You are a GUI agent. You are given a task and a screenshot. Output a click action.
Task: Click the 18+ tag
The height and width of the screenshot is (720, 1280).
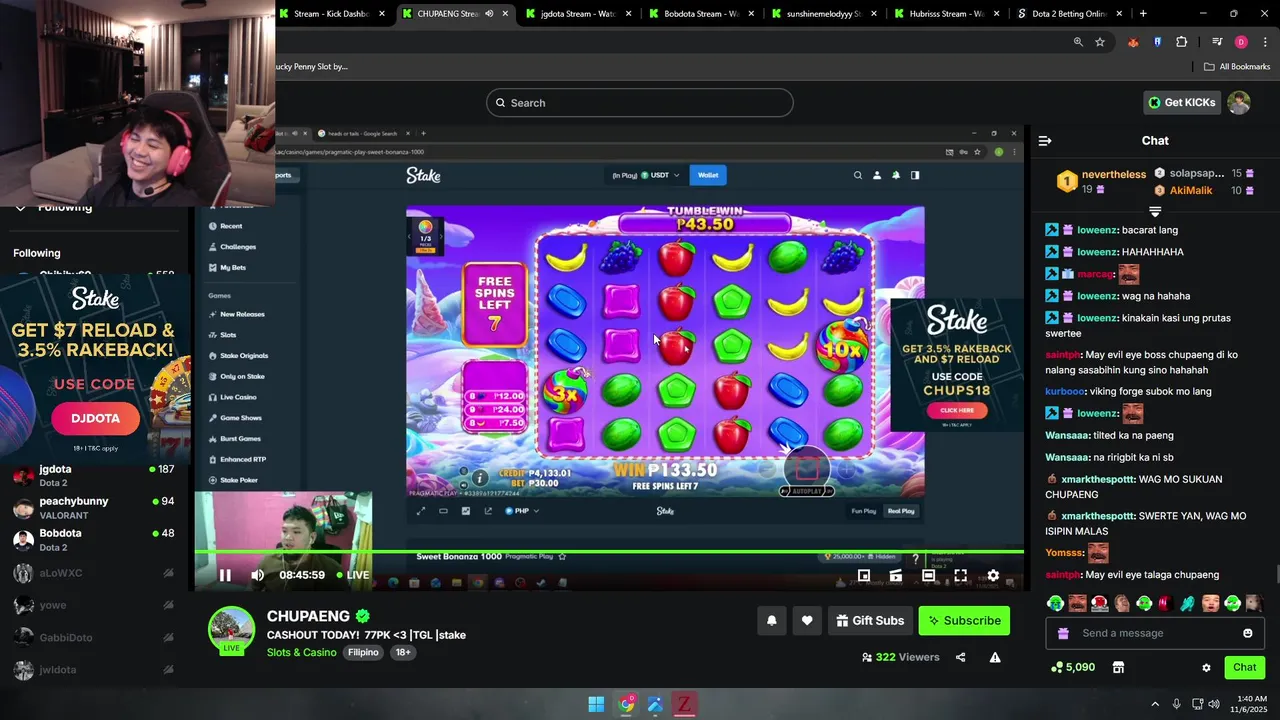coord(403,652)
